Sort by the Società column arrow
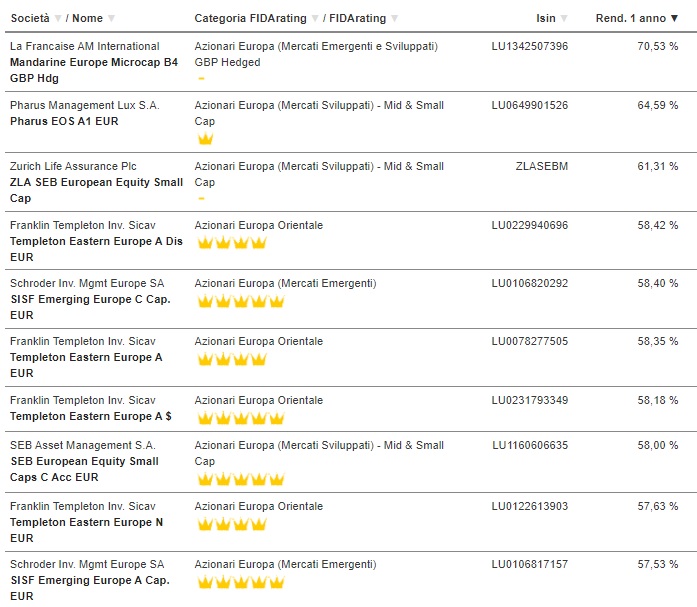 coord(58,18)
